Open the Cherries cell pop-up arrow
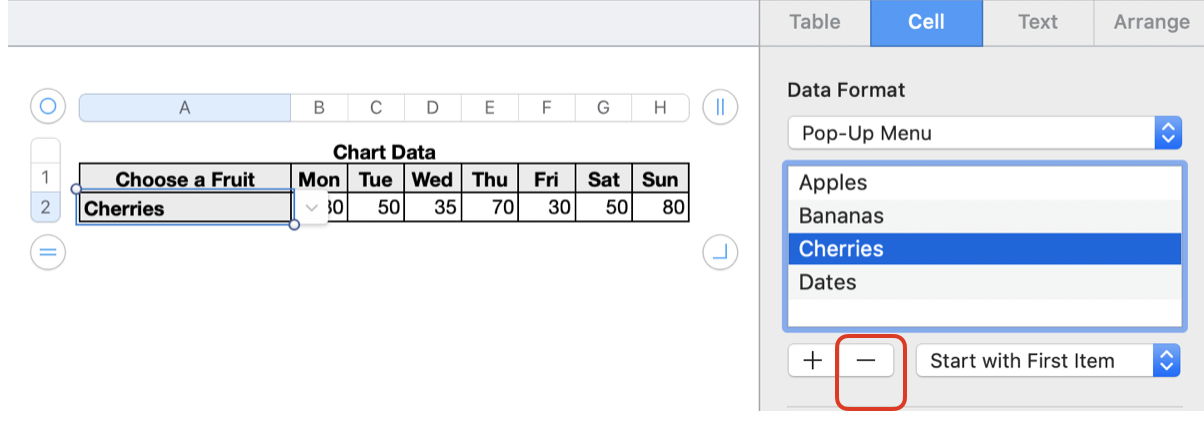Viewport: 1204px width, 432px height. point(311,208)
